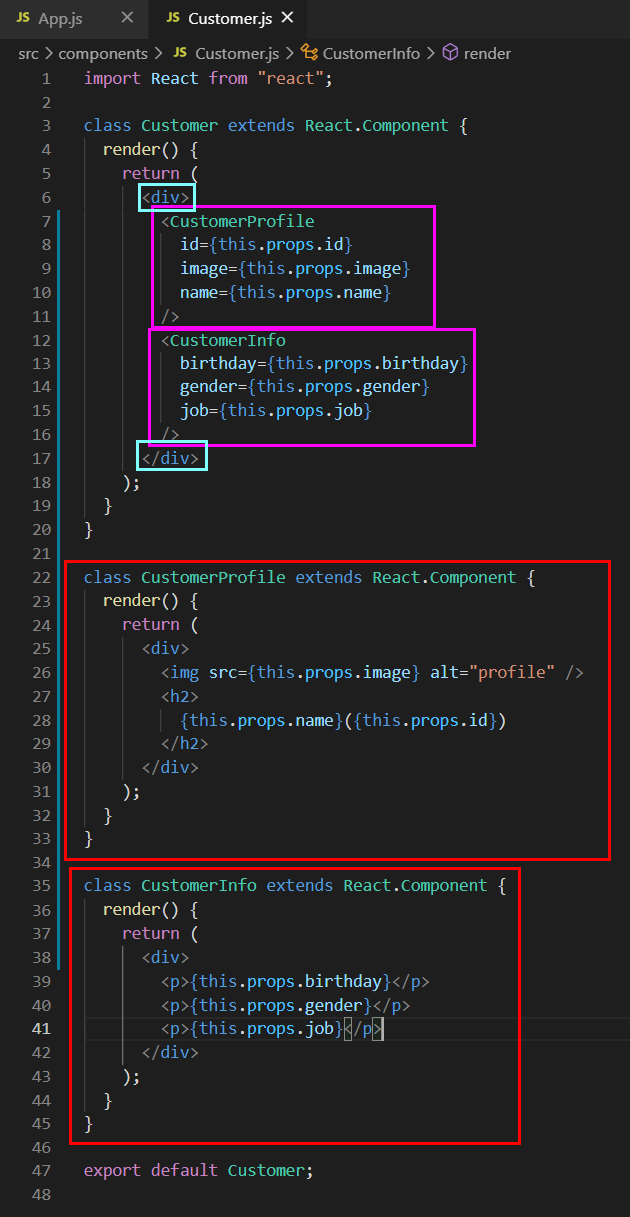Click the closing </h2> tag on line 29

point(185,744)
